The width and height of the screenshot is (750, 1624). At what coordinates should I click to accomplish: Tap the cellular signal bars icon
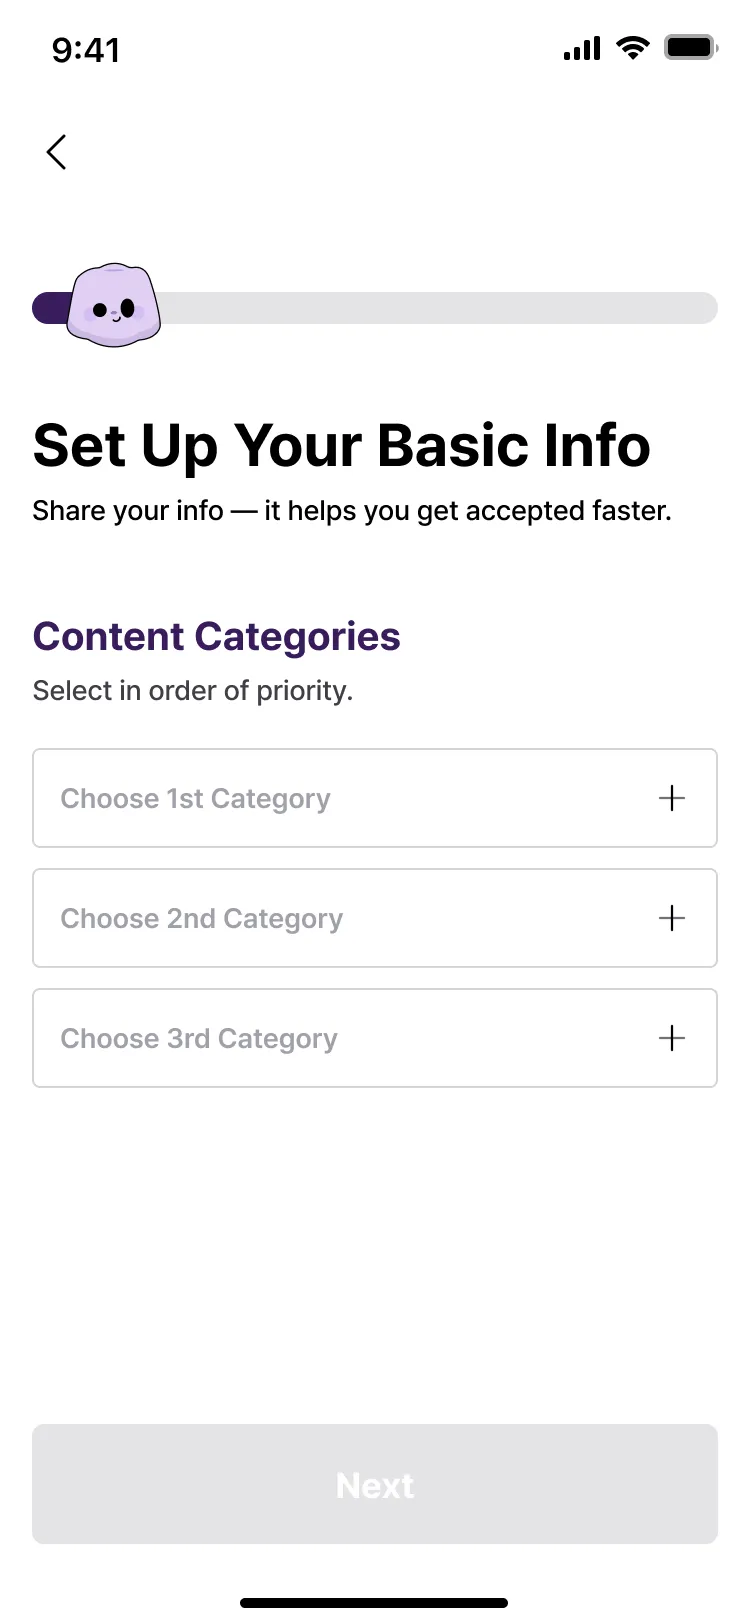point(582,48)
